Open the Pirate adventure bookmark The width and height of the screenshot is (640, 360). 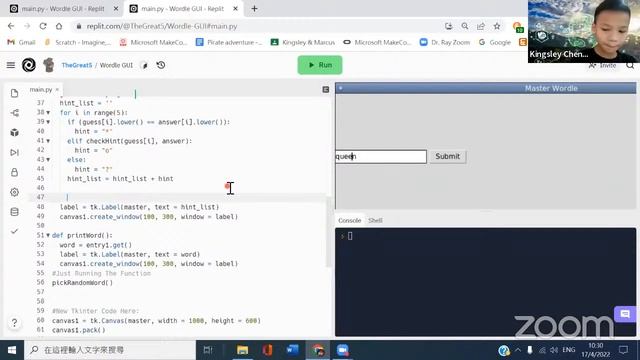[x=229, y=42]
